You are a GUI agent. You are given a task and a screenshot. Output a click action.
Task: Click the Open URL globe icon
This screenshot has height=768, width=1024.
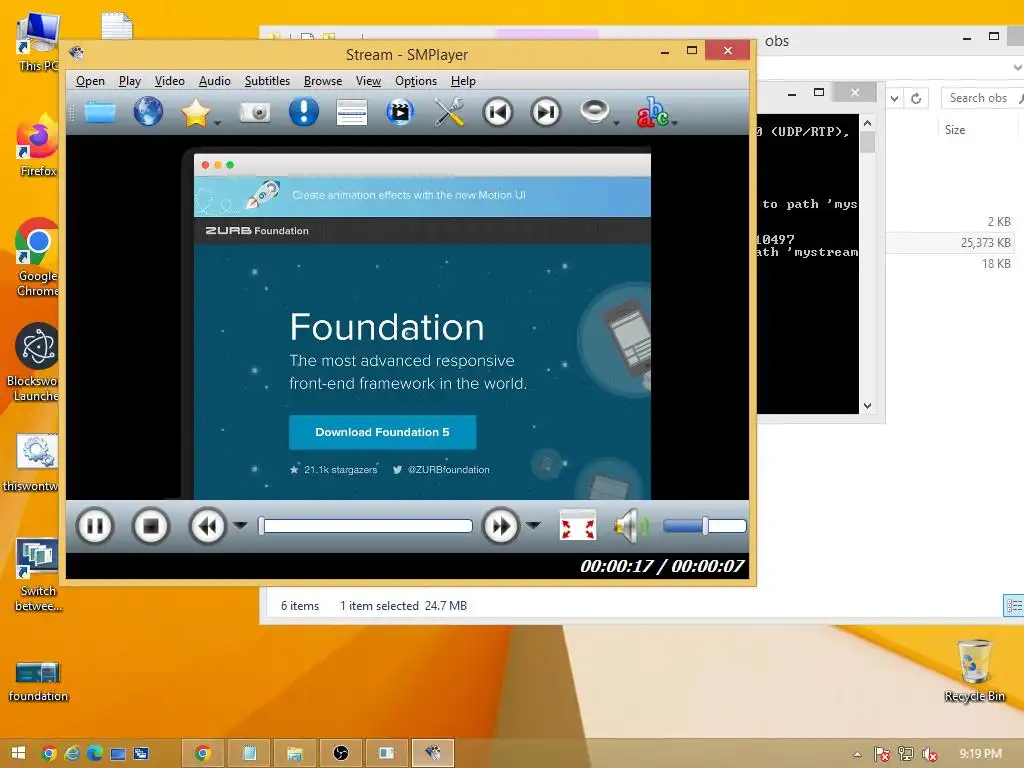pos(148,112)
